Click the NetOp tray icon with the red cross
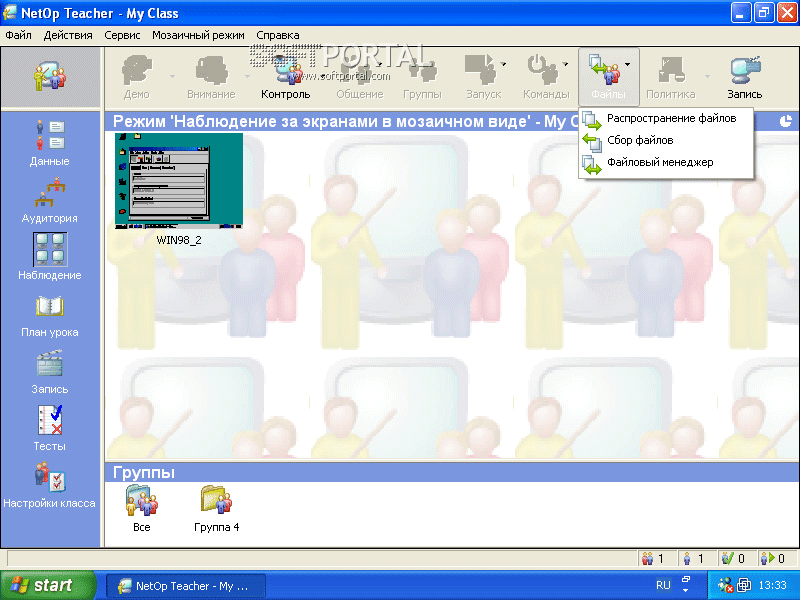800x600 pixels. (x=725, y=585)
